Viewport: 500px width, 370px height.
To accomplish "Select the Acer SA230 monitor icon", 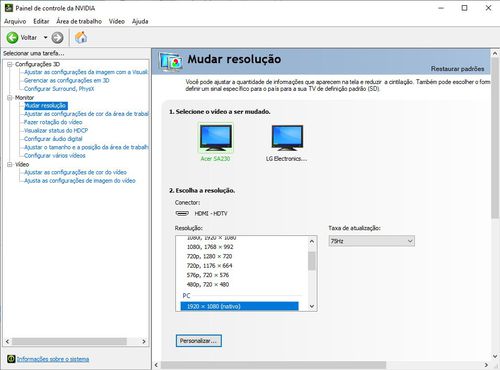I will tap(216, 138).
